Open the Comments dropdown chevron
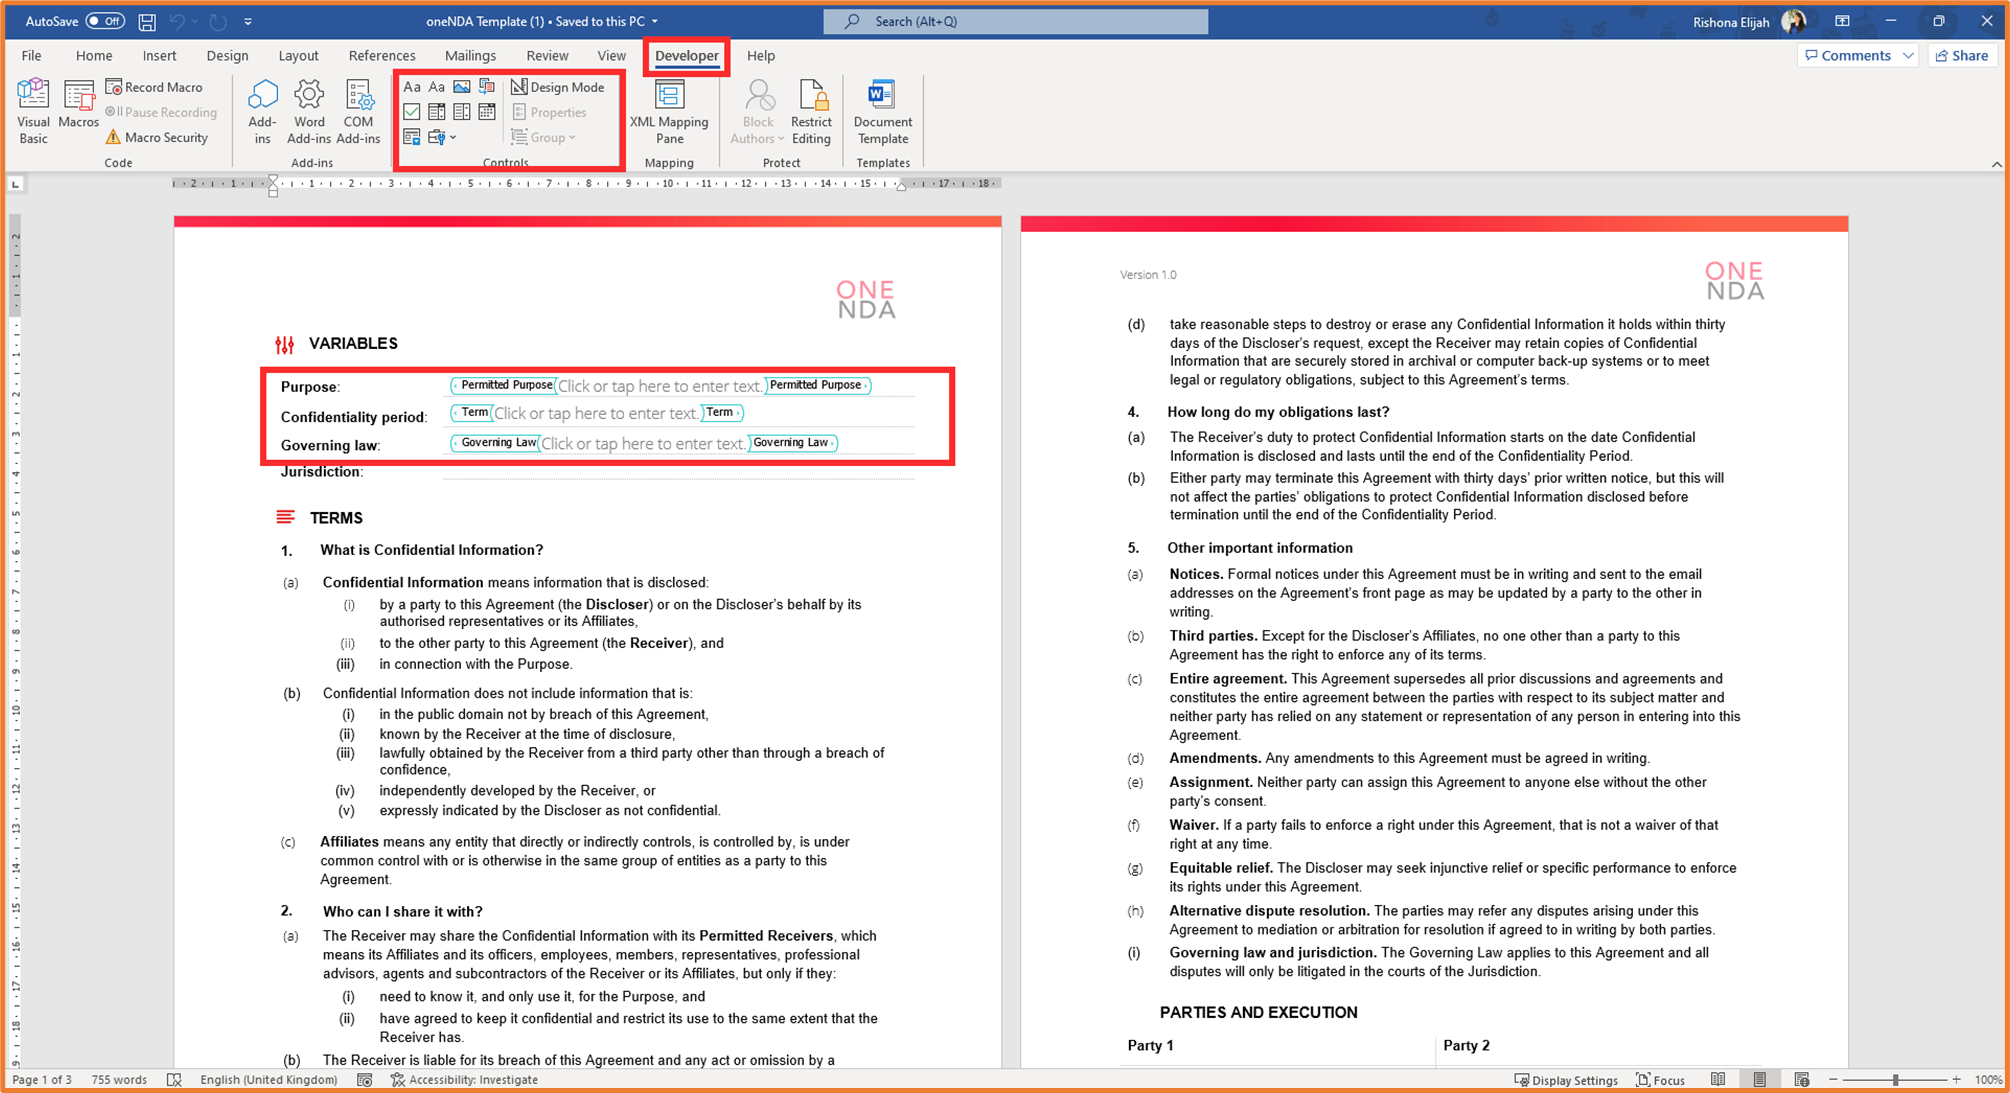Viewport: 2010px width, 1093px height. pyautogui.click(x=1908, y=55)
